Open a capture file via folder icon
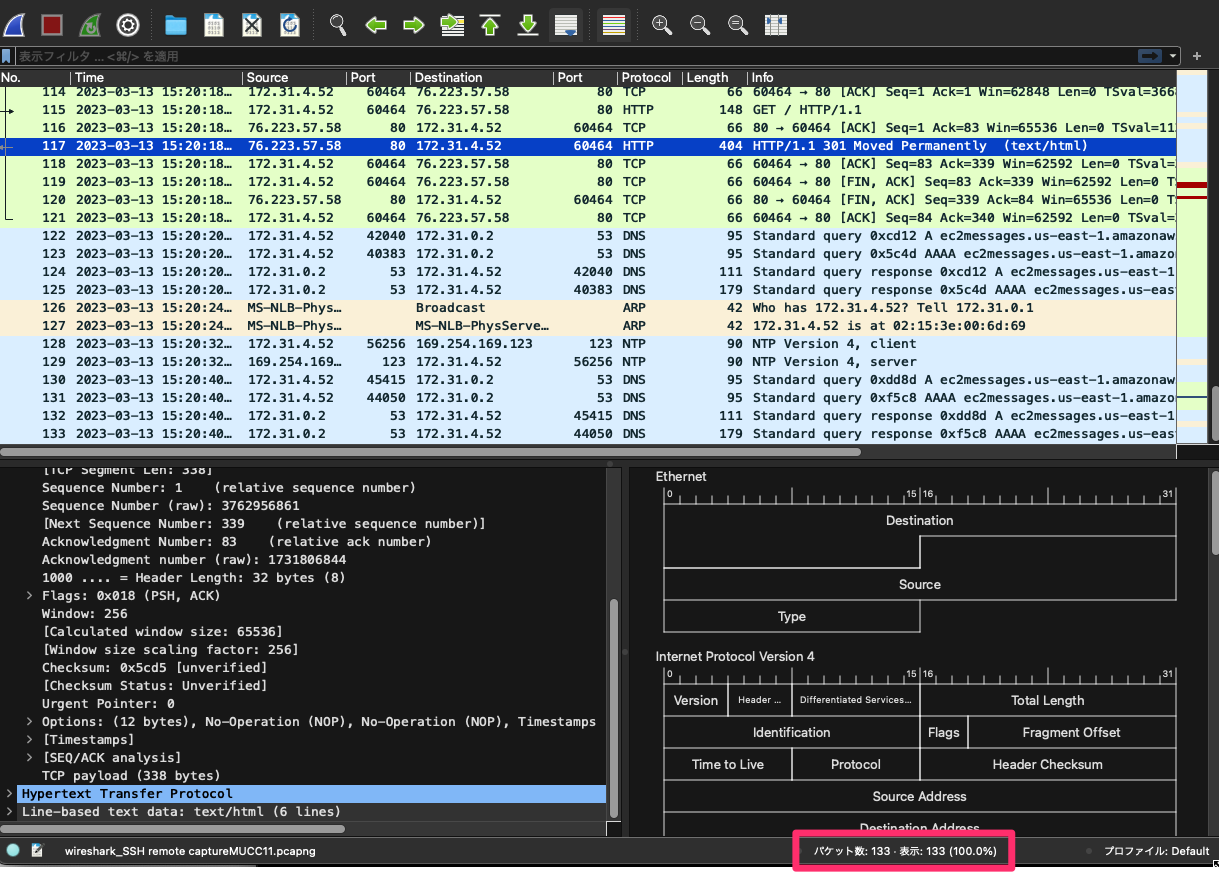1219x872 pixels. pyautogui.click(x=176, y=25)
